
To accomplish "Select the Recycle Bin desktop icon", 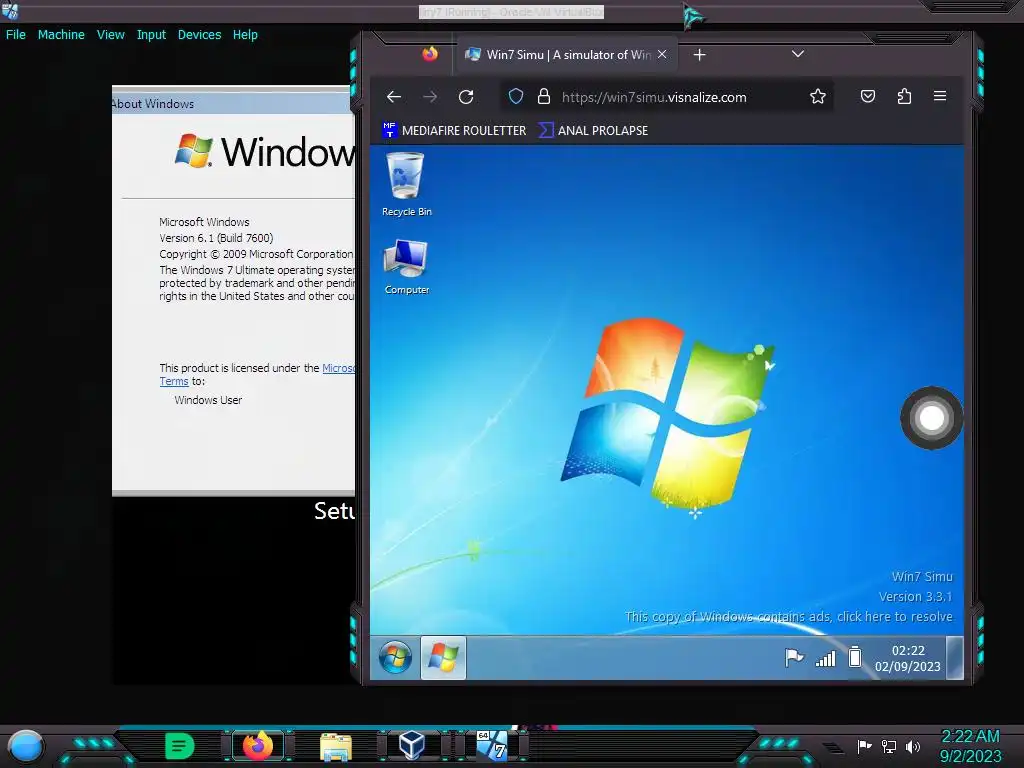I will tap(406, 184).
